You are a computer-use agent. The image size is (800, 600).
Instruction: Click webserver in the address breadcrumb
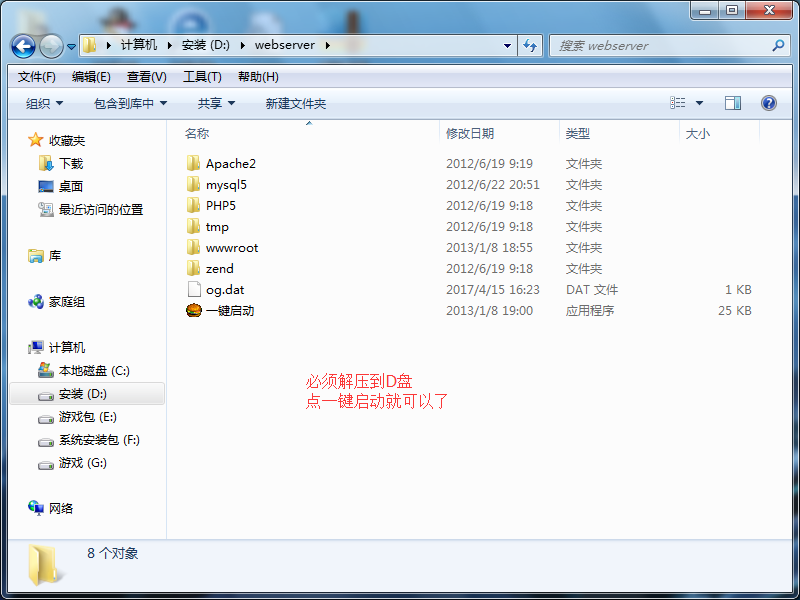coord(285,45)
